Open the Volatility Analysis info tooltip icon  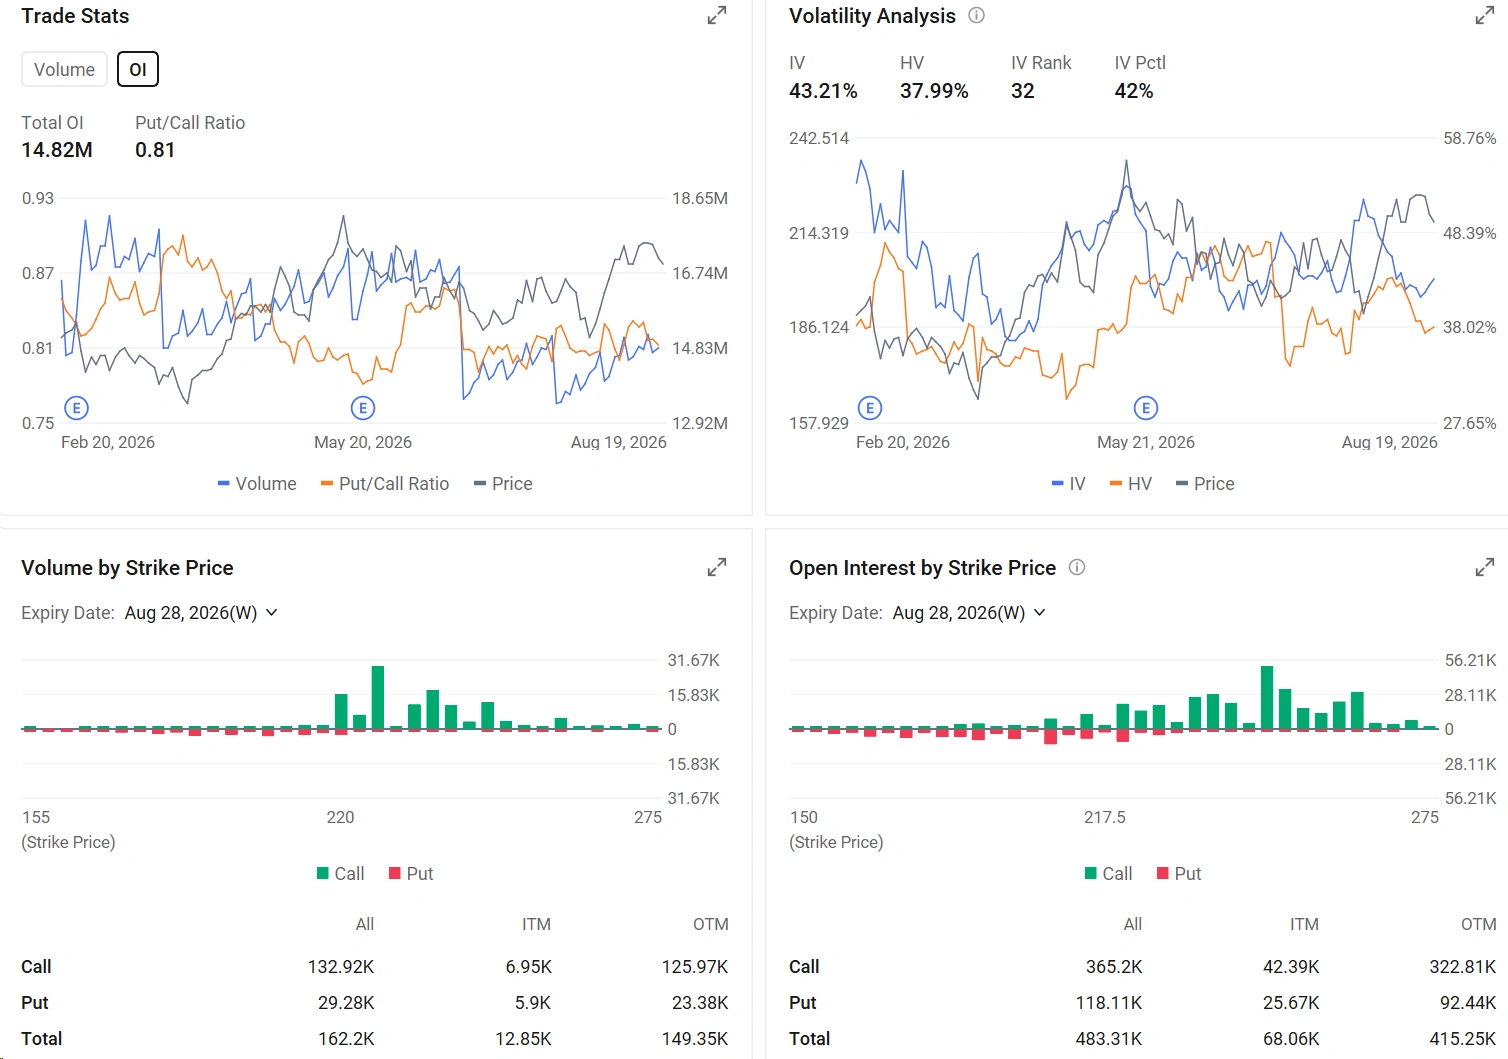[977, 15]
